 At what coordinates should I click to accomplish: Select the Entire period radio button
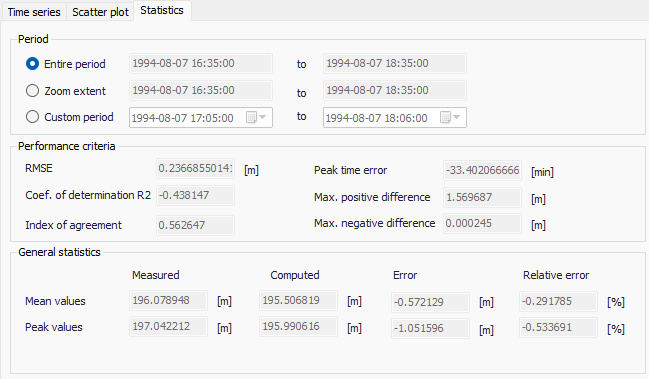(x=32, y=64)
